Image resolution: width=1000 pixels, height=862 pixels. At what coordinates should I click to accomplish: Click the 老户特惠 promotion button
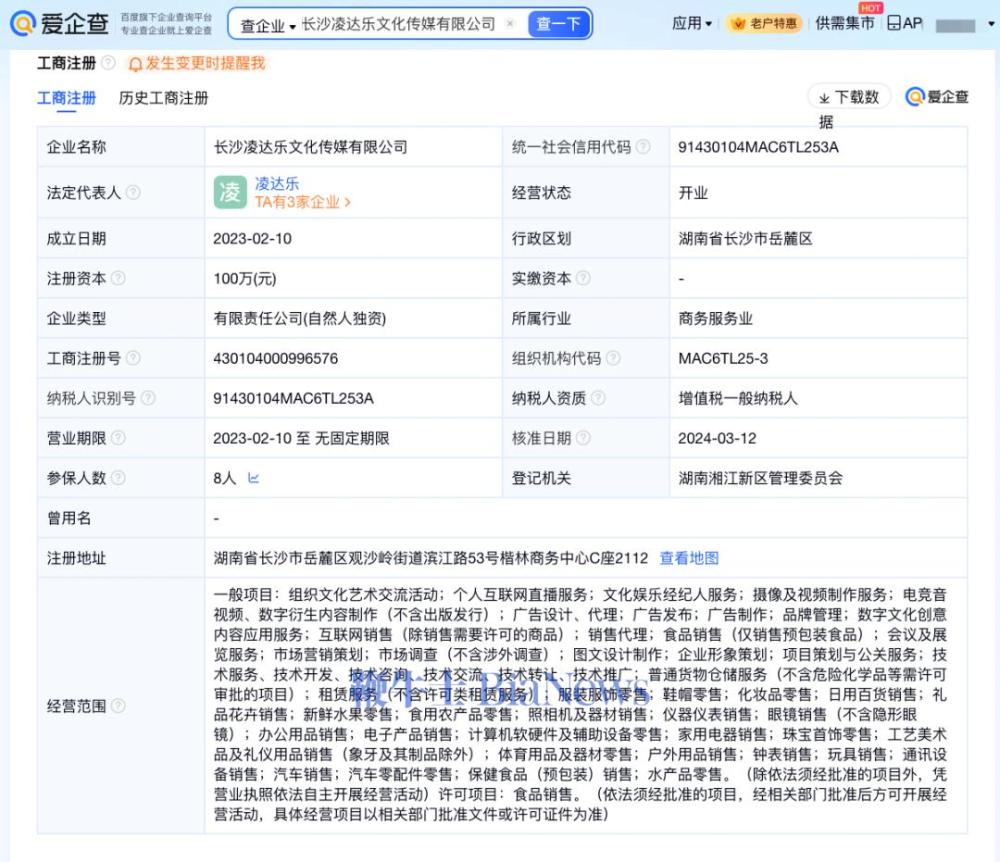point(764,21)
